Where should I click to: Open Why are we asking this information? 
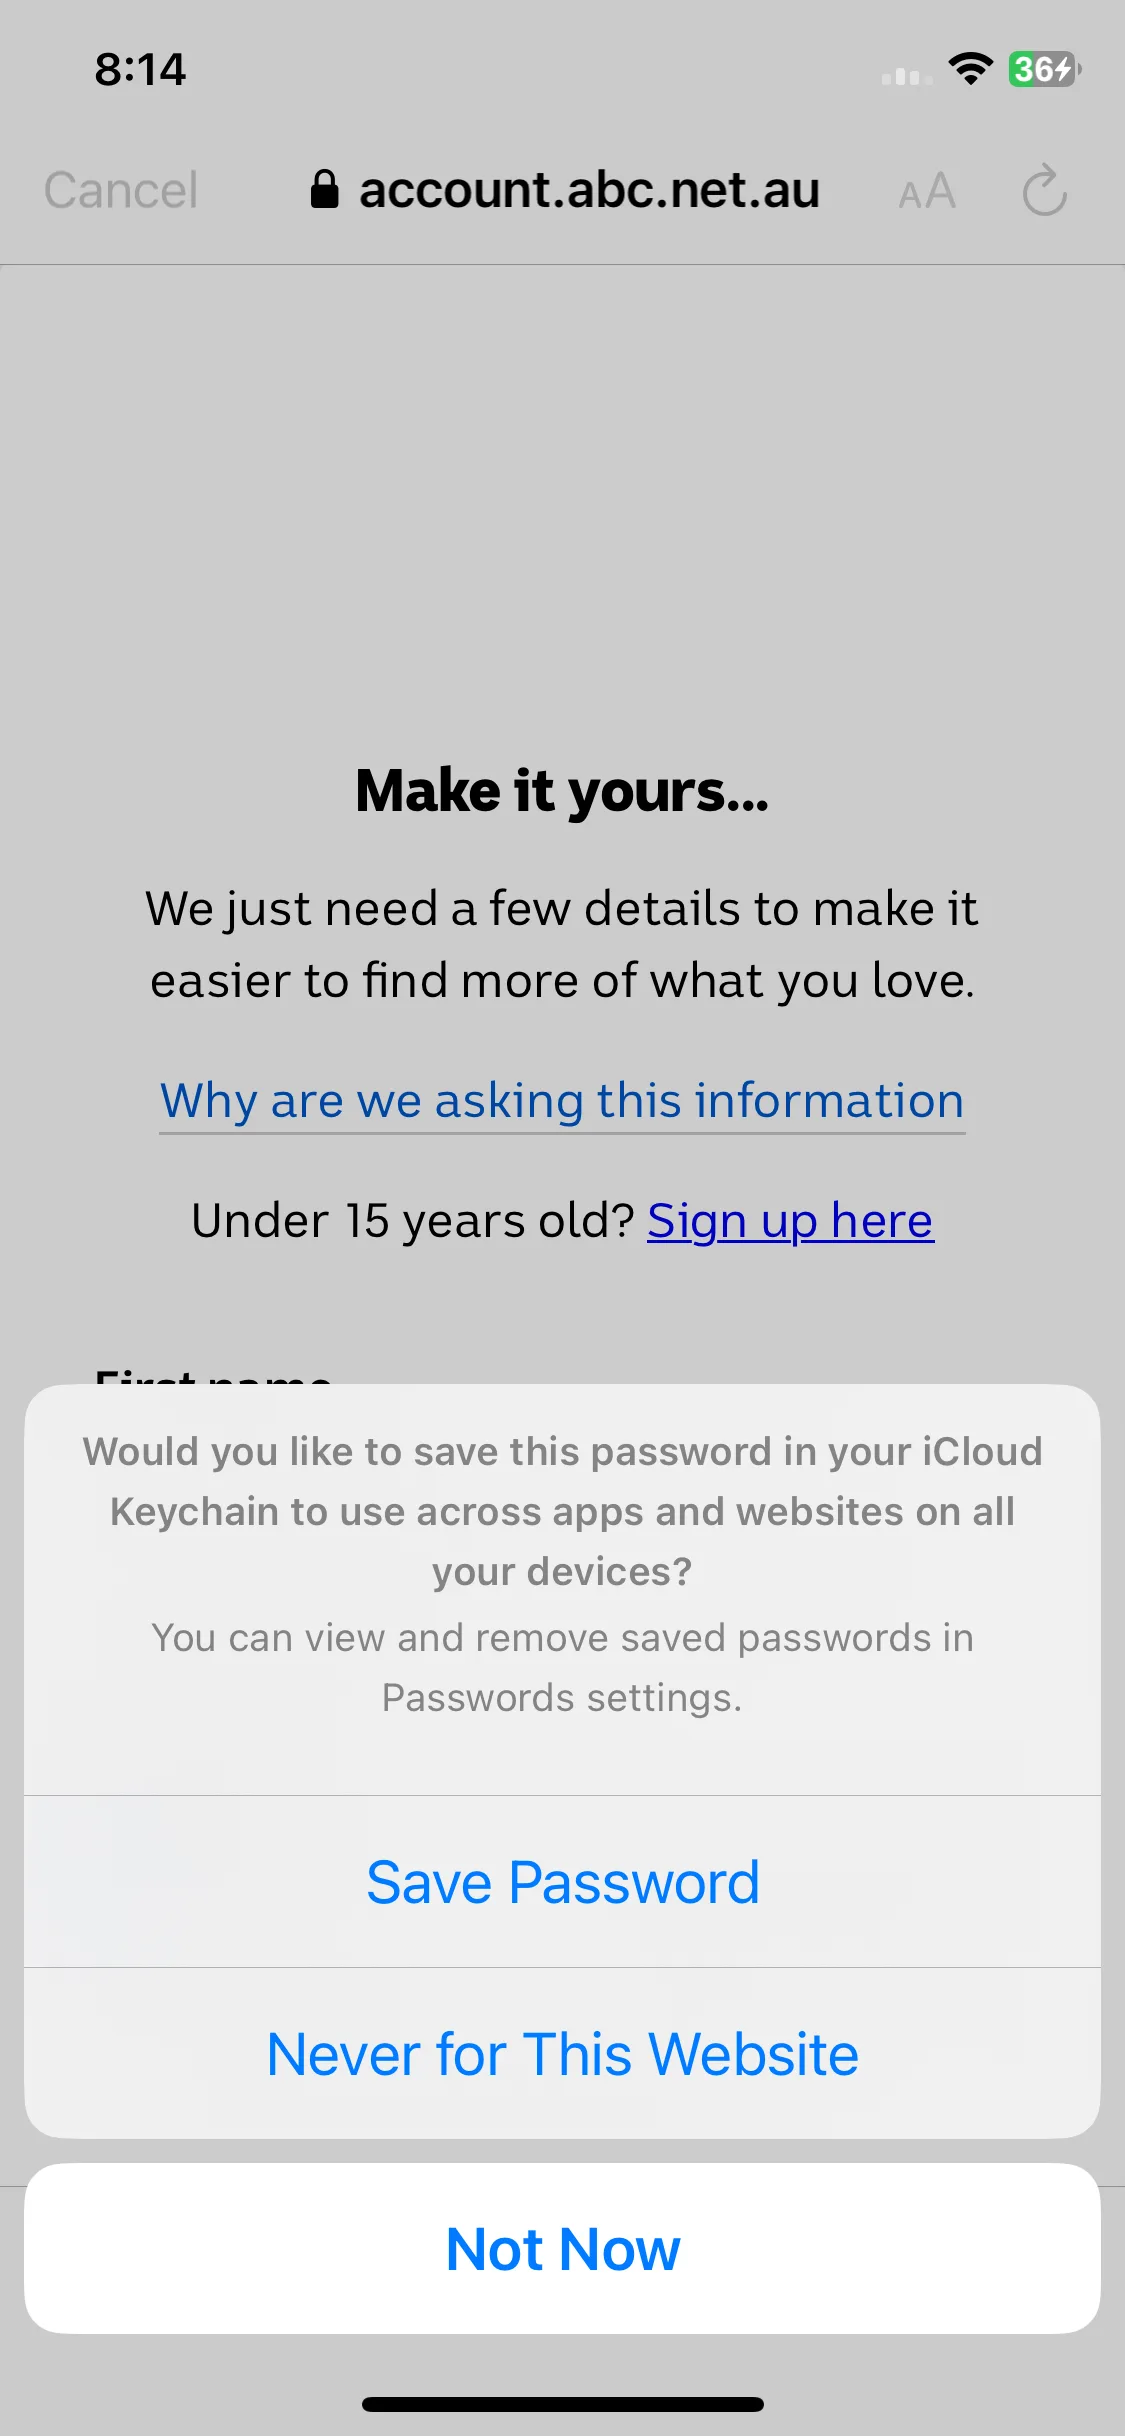(x=562, y=1101)
